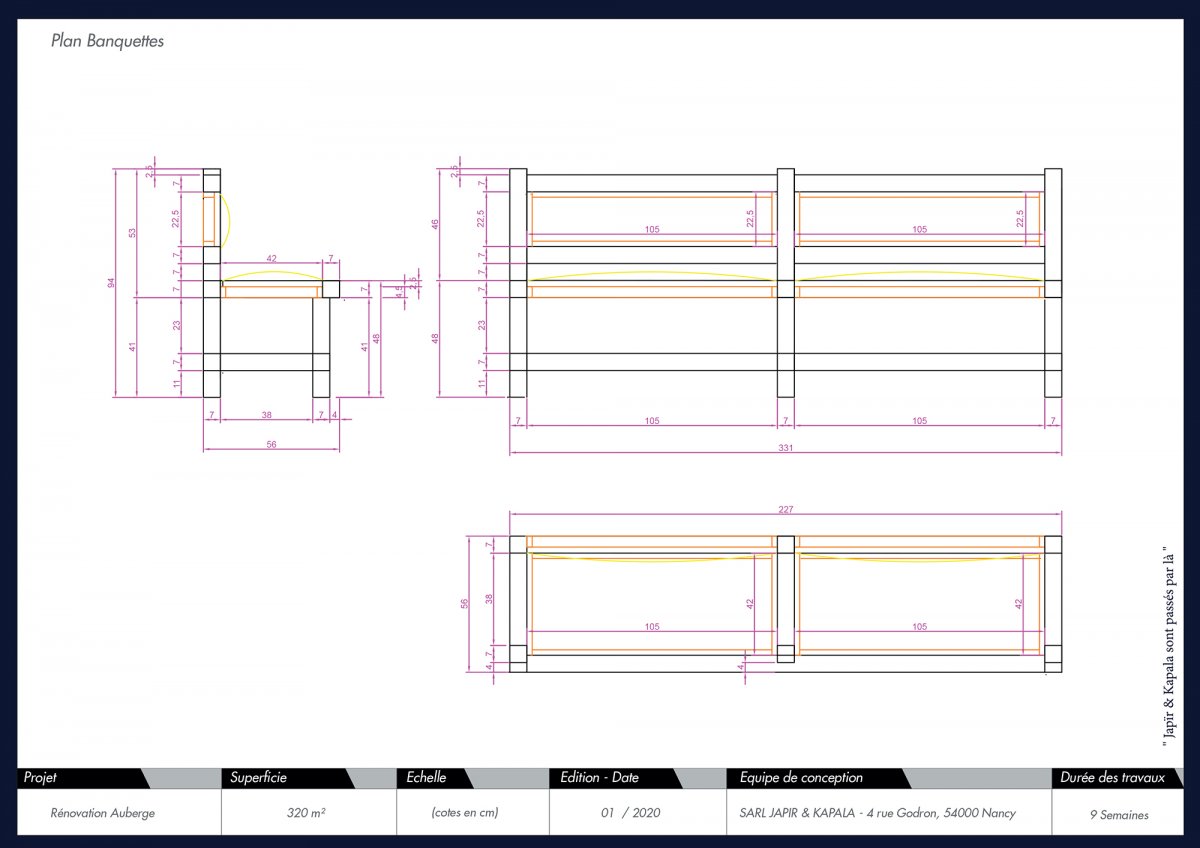Click the 227 dimension above the top view
The width and height of the screenshot is (1200, 848).
pos(786,510)
